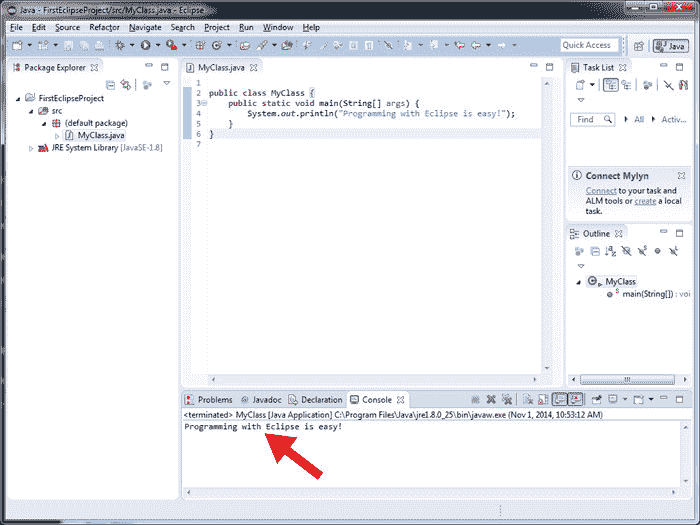This screenshot has height=525, width=700.
Task: Click the Quick Access search field
Action: [x=590, y=45]
